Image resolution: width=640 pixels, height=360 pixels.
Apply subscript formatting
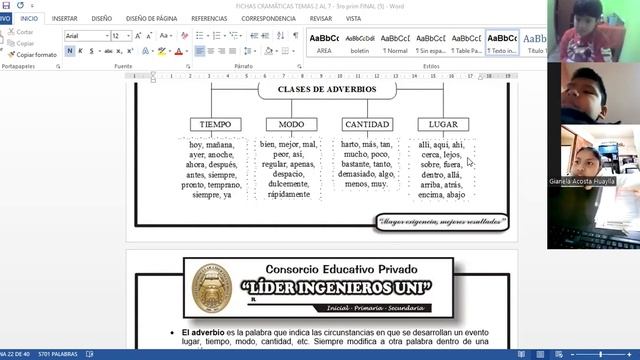click(119, 51)
